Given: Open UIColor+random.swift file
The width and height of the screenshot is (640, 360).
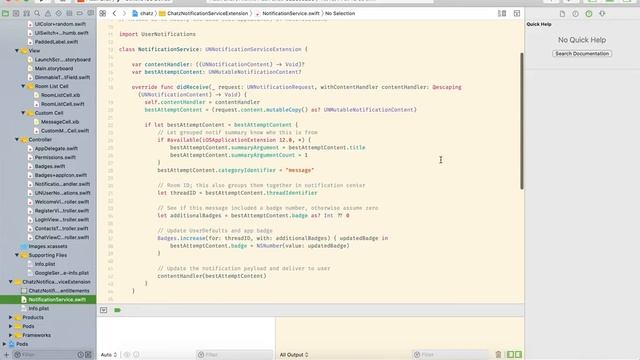Looking at the screenshot, I should click(60, 24).
